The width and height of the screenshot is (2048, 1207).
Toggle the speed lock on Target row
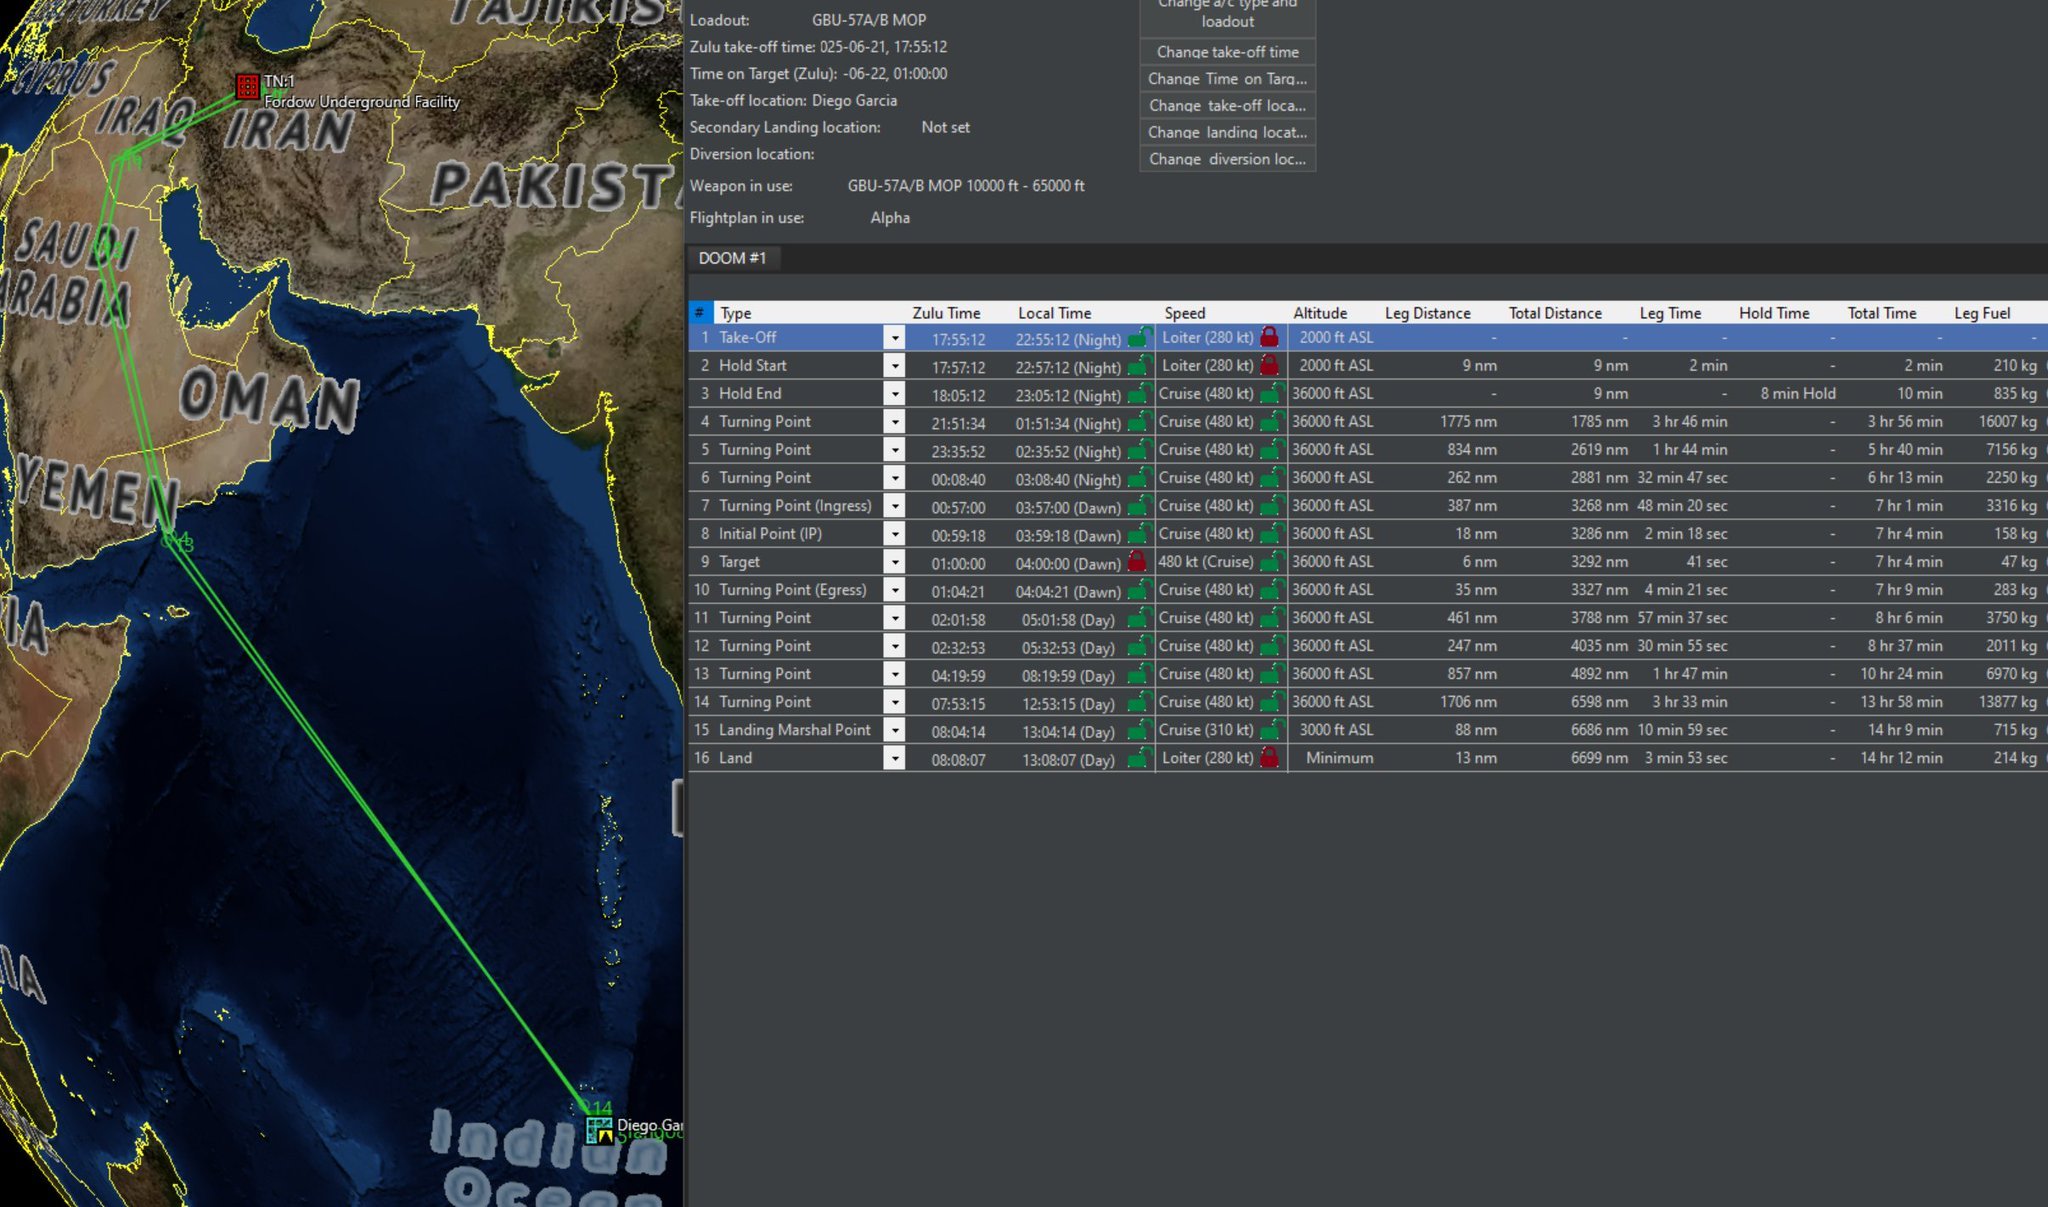(x=1270, y=561)
